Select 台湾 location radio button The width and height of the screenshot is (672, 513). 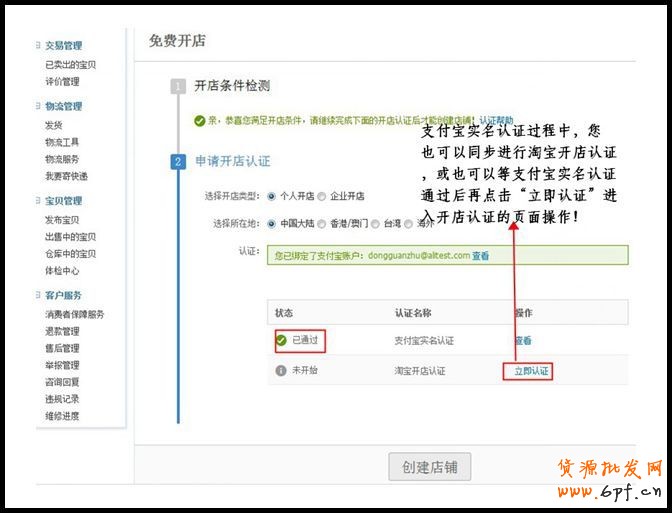378,224
